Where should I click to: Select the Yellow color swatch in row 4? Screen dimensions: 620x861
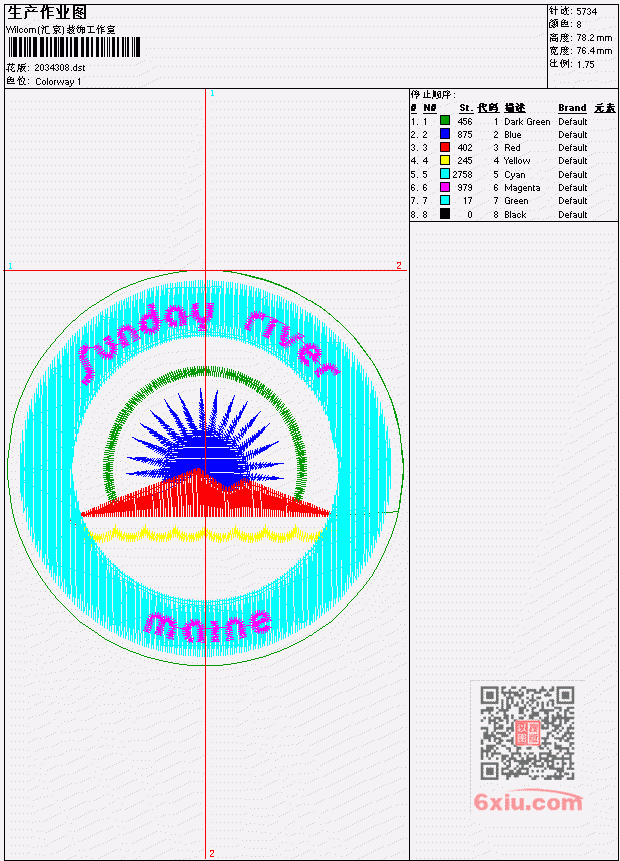coord(445,160)
